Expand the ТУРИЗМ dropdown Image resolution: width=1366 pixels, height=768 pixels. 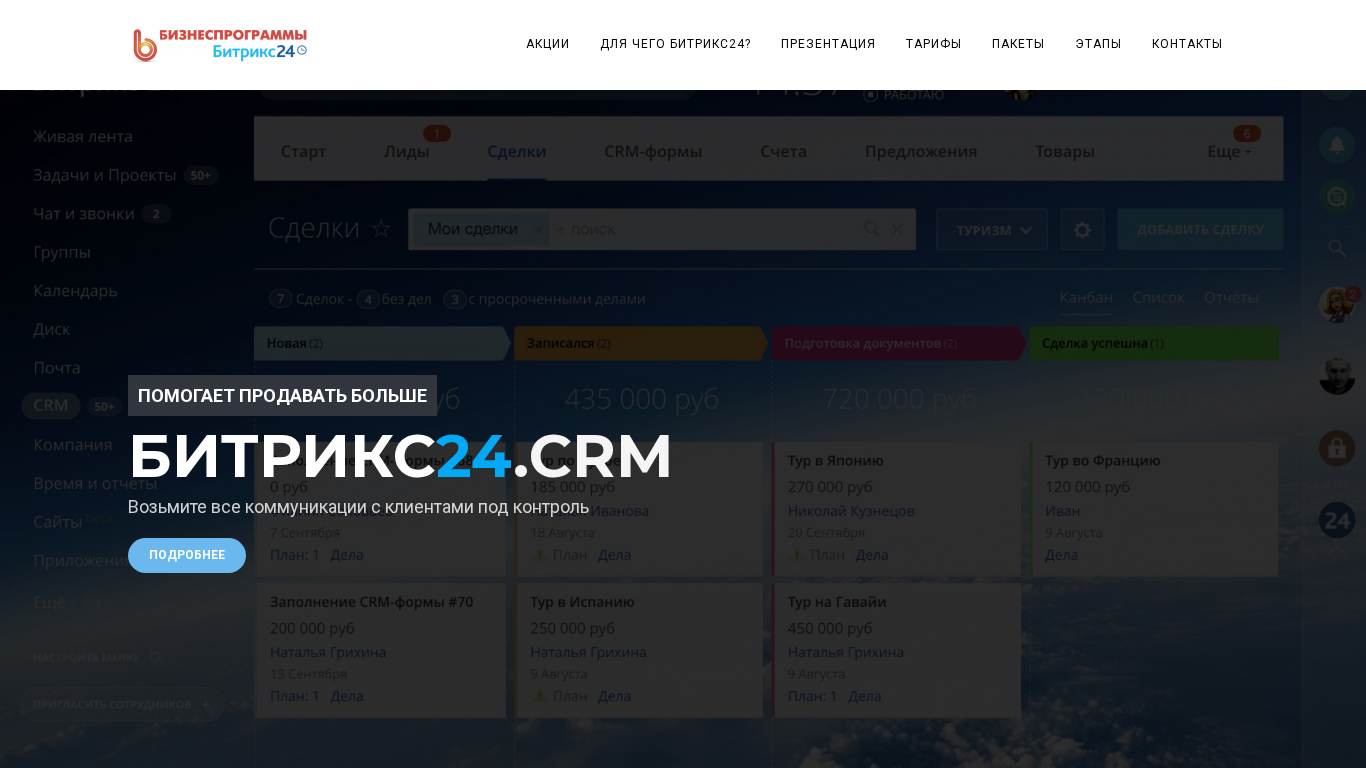[992, 230]
